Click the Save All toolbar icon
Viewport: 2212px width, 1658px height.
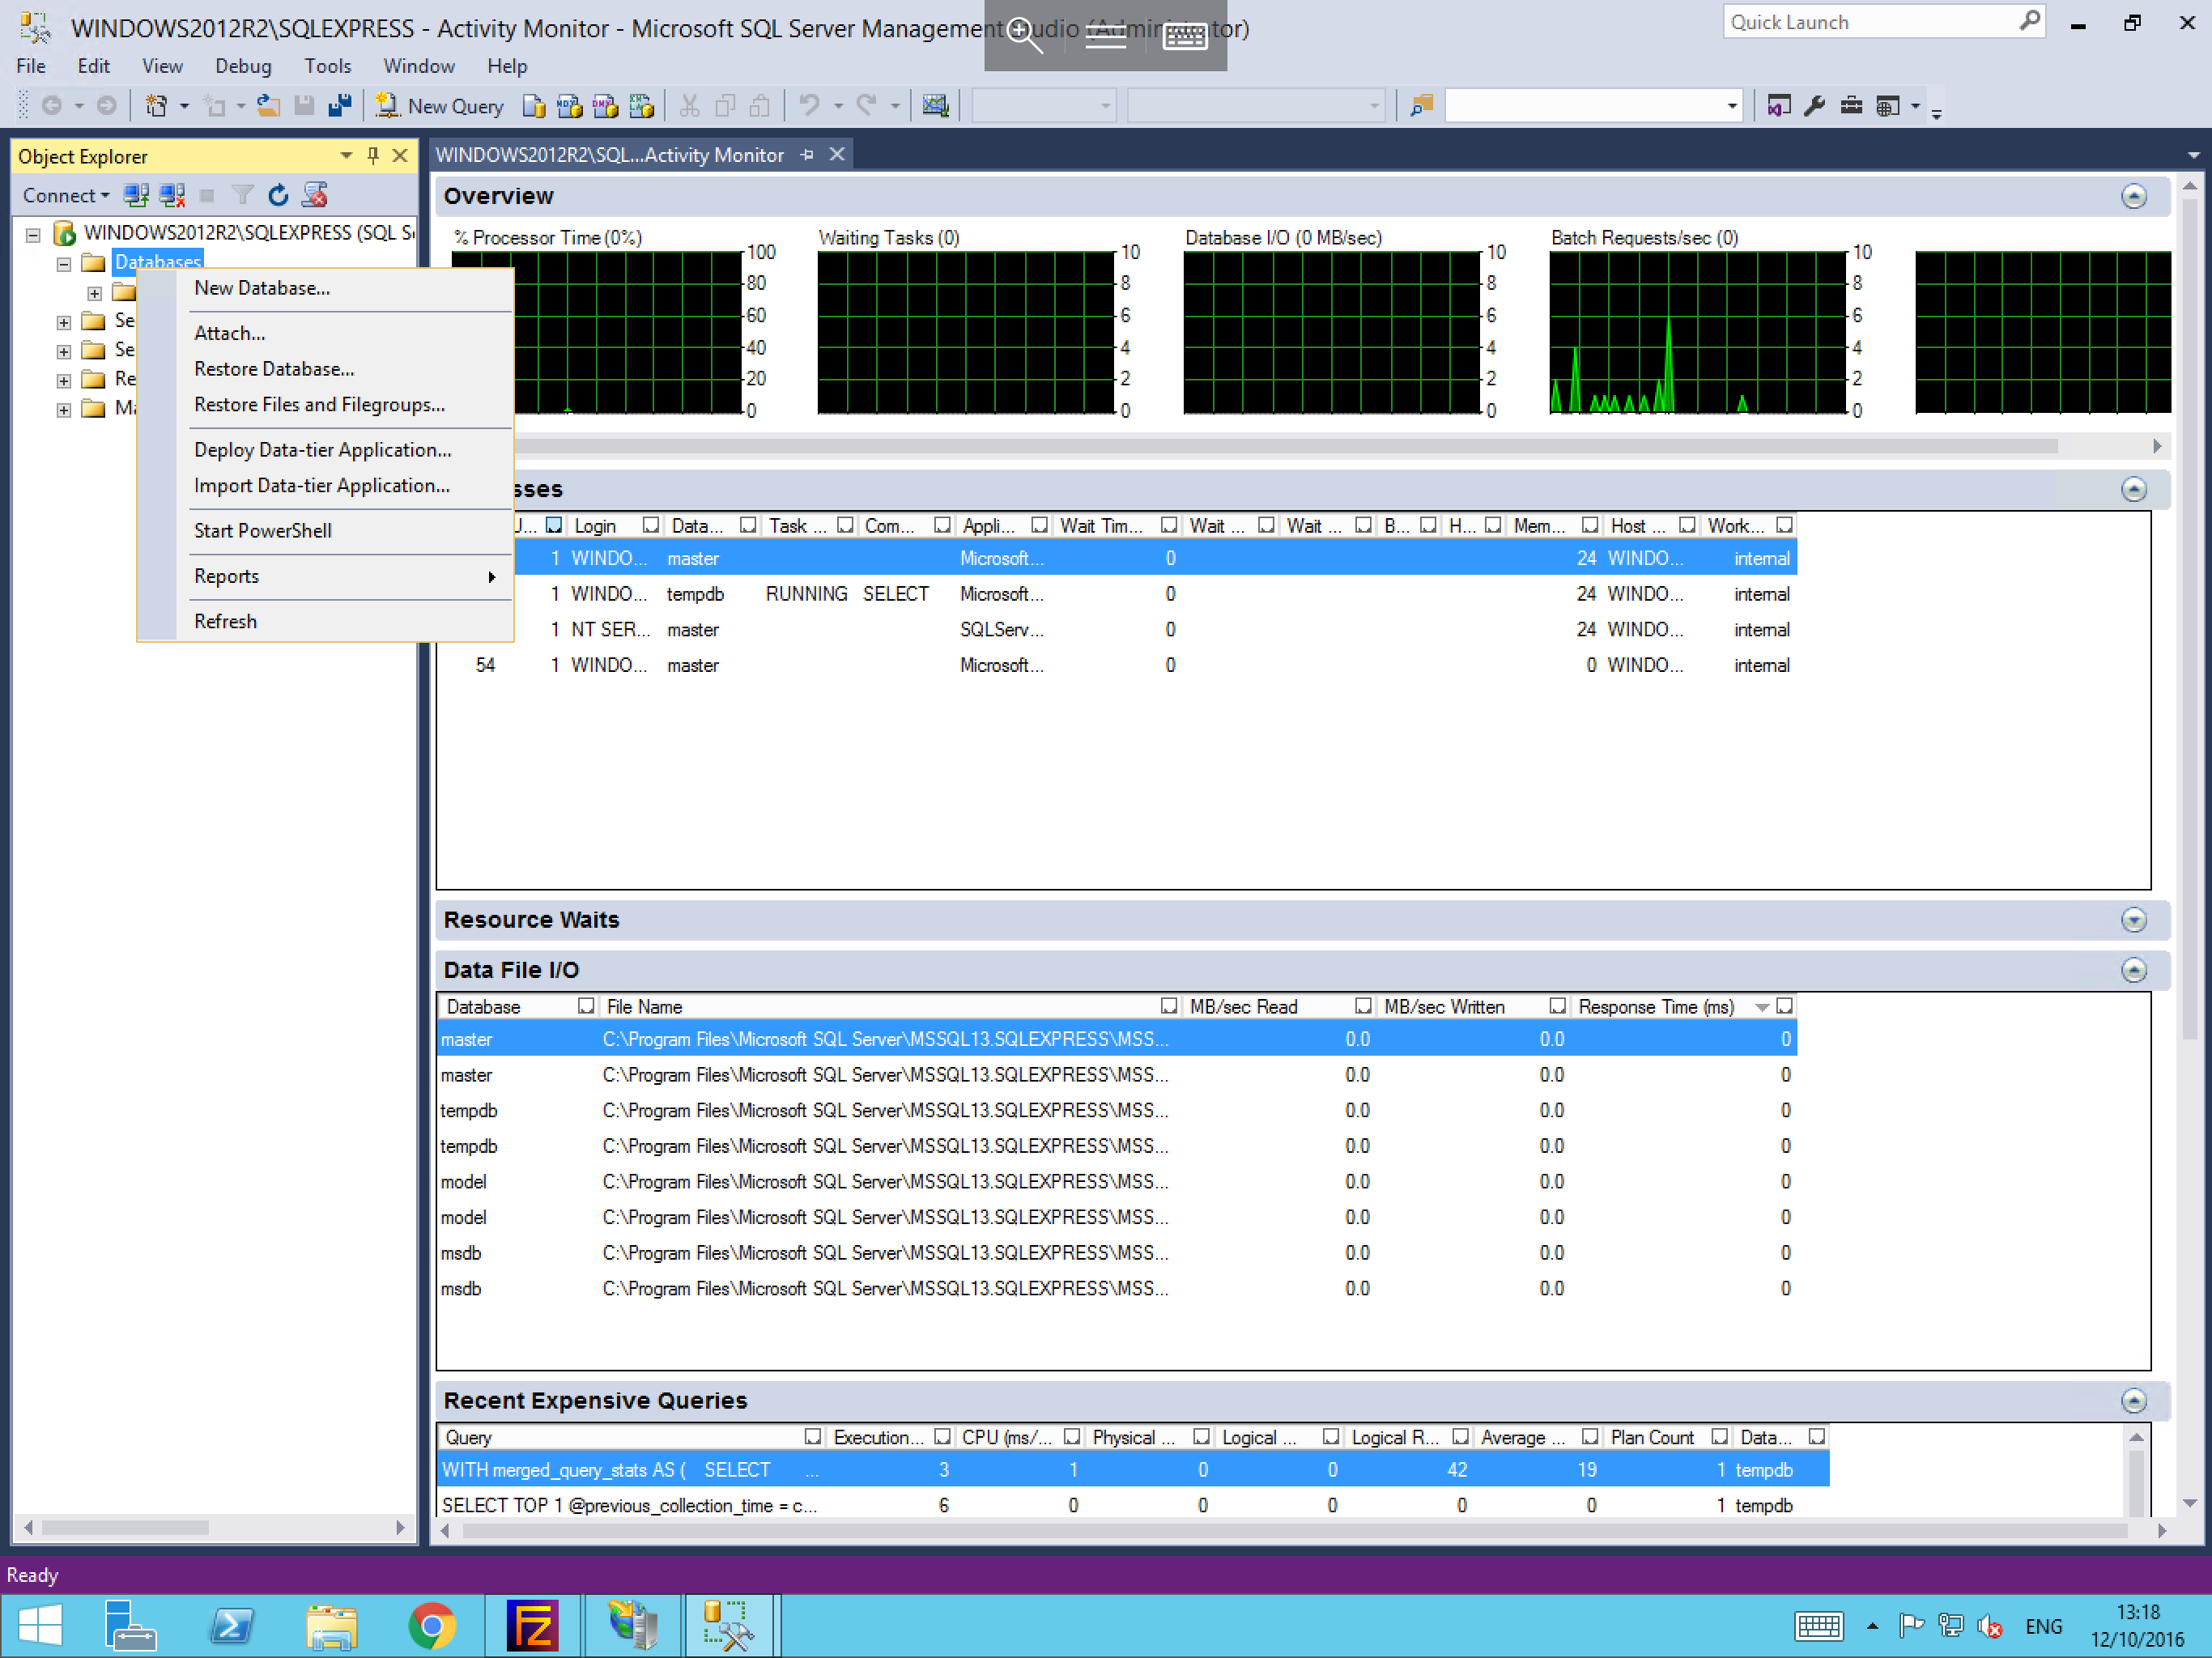(x=340, y=106)
